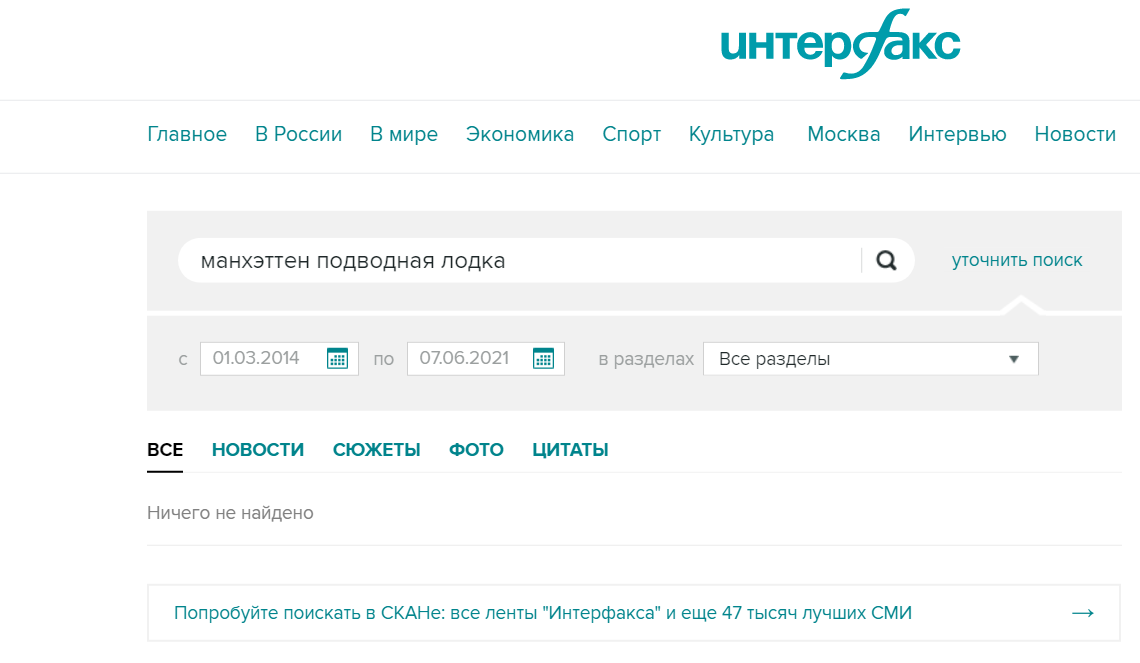
Task: Select the 'ВСЕ' results tab
Action: [165, 450]
